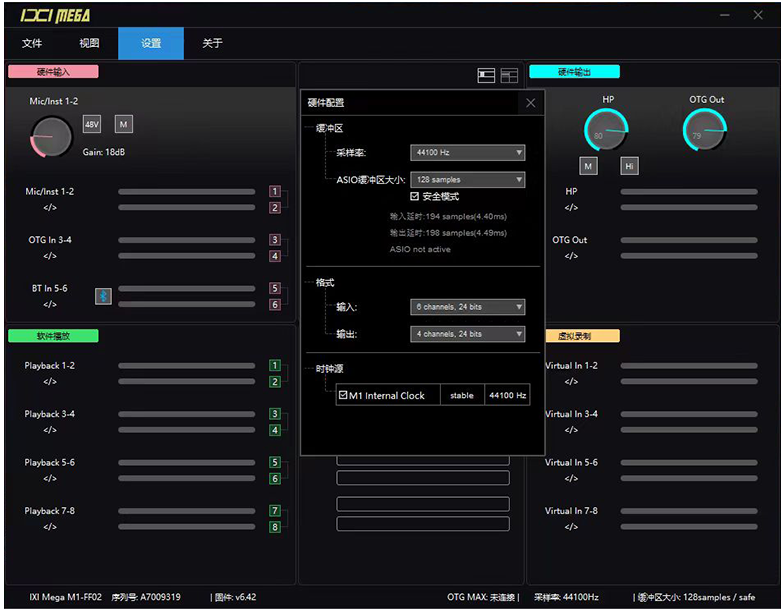
Task: Click playback channel 1 green routing button
Action: tap(275, 365)
